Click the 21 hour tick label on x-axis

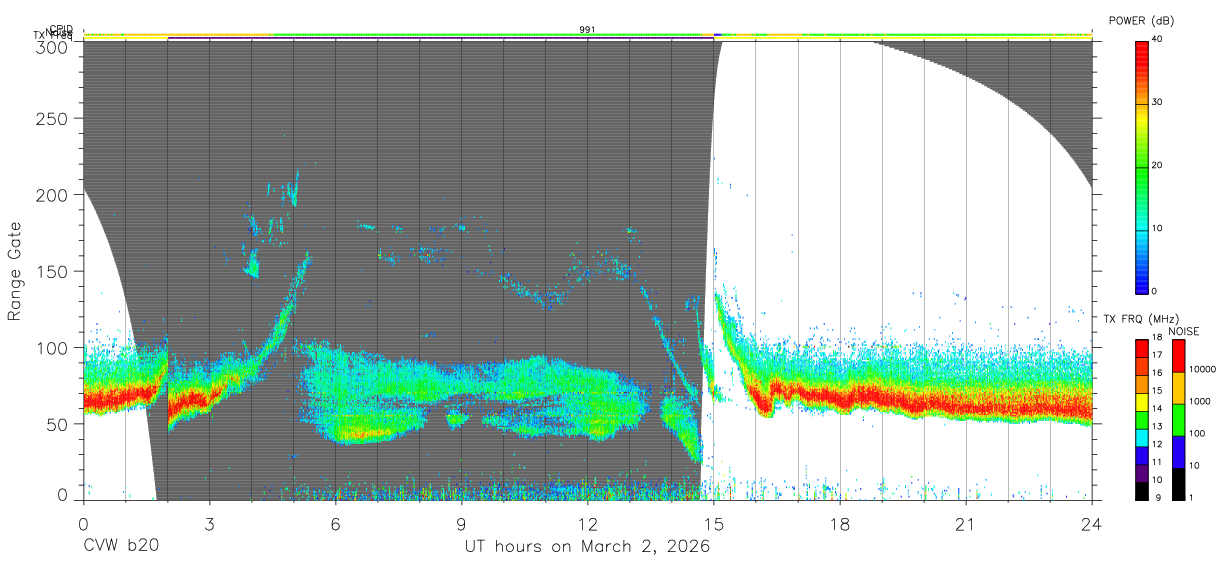966,523
